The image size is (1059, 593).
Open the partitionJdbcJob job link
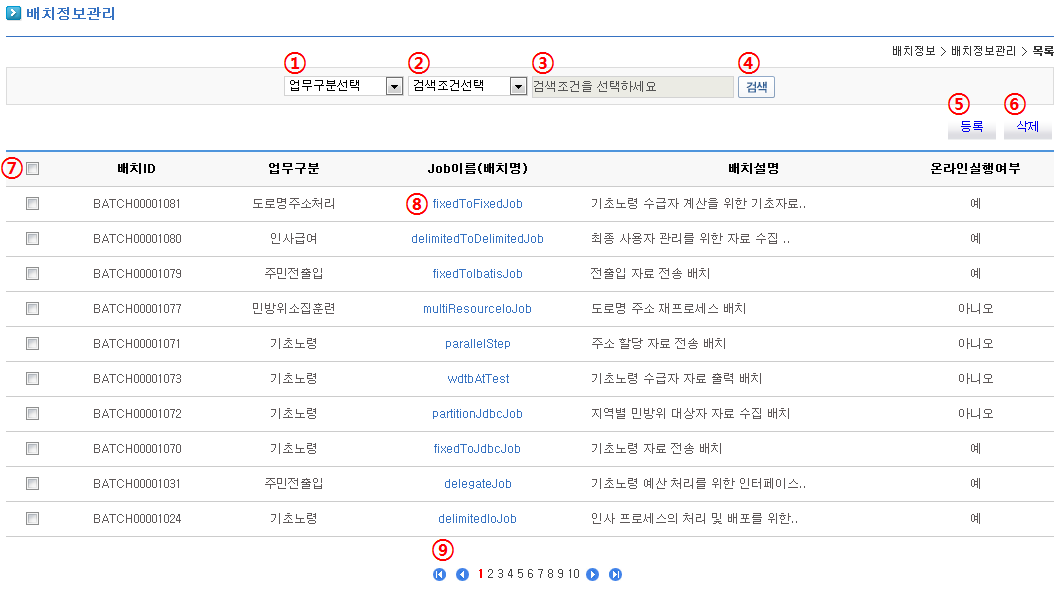(477, 414)
